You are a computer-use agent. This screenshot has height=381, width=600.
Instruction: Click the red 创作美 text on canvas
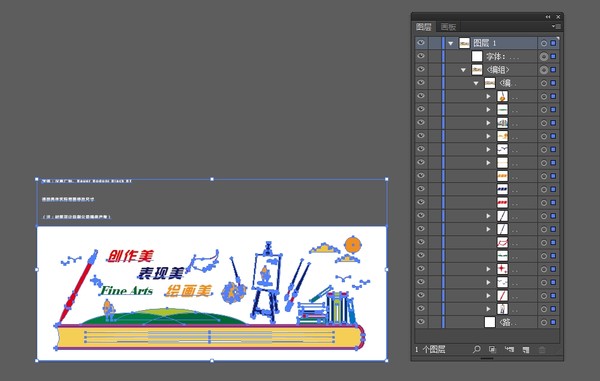coord(130,256)
